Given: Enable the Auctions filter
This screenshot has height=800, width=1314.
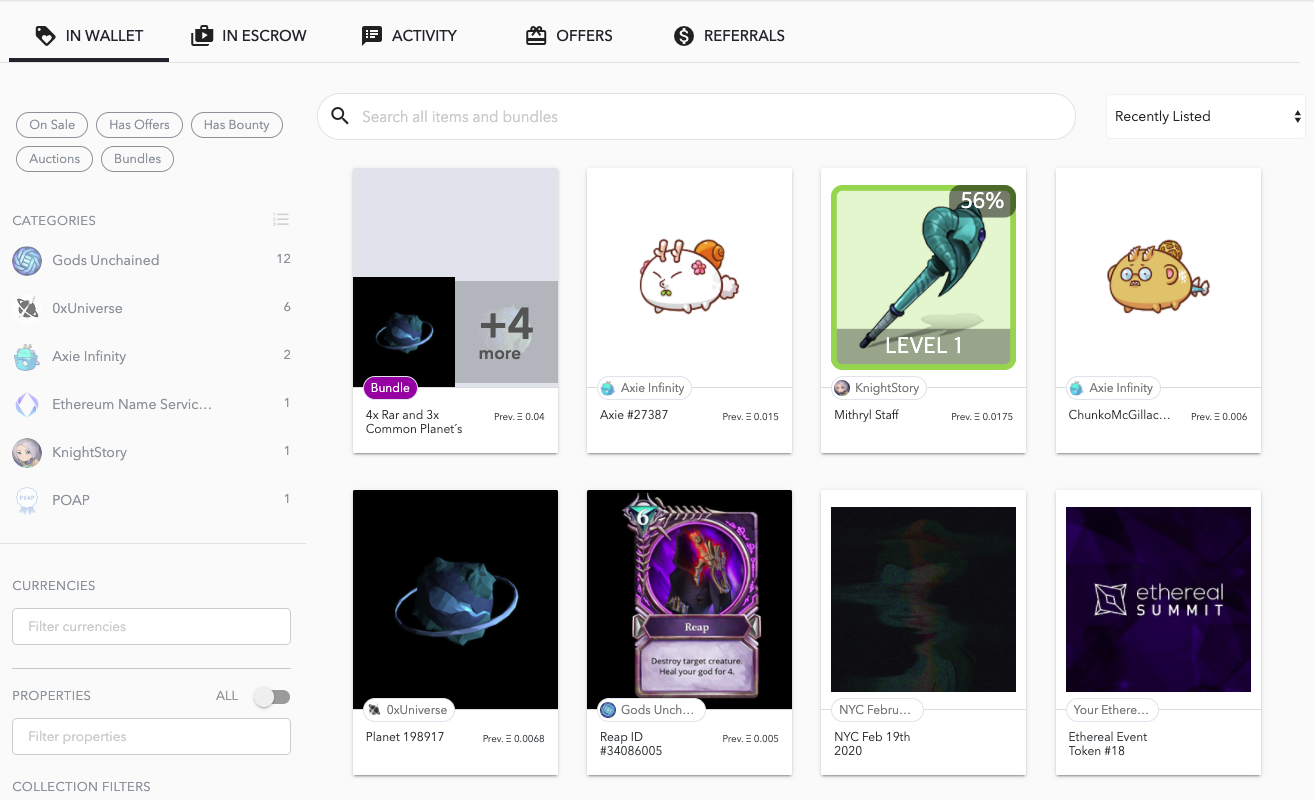Looking at the screenshot, I should tap(54, 158).
